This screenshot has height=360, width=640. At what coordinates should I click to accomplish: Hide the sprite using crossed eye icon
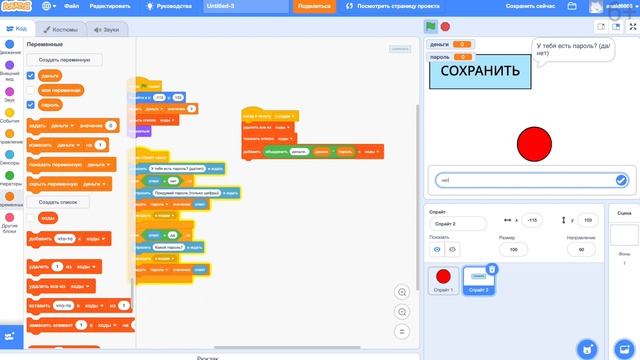pos(452,249)
